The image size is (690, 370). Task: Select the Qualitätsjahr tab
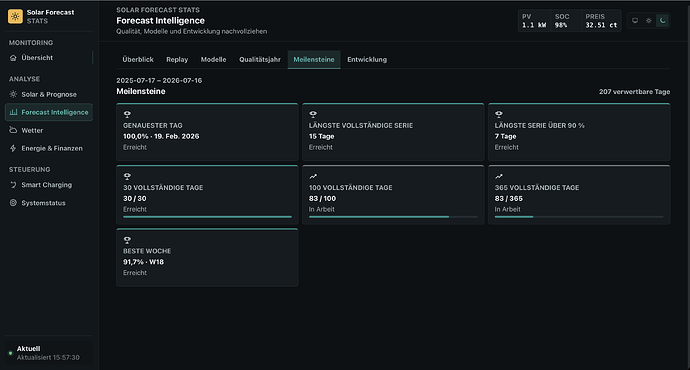[260, 59]
